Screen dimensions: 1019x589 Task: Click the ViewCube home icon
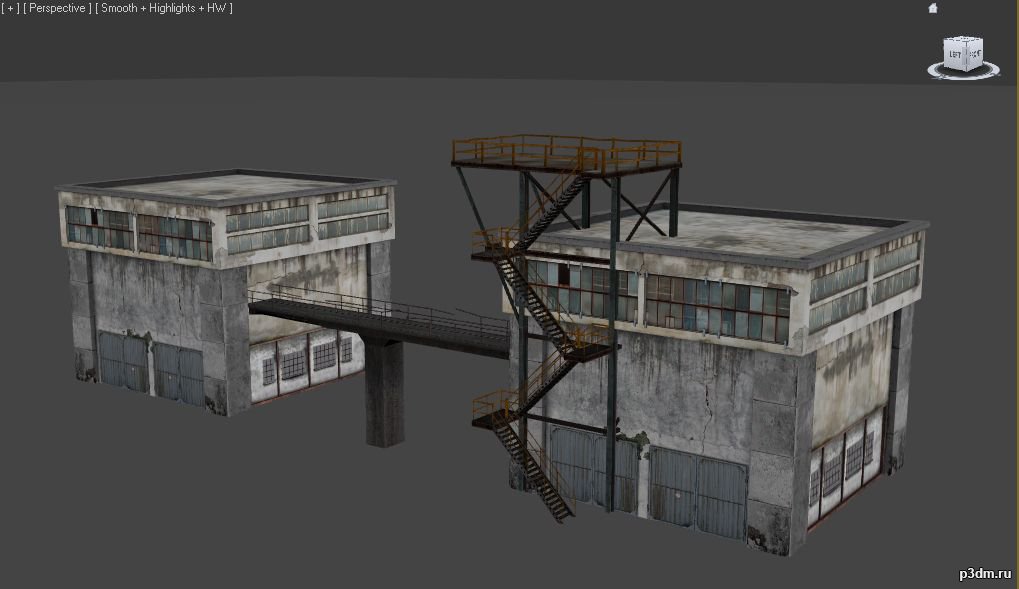coord(933,8)
